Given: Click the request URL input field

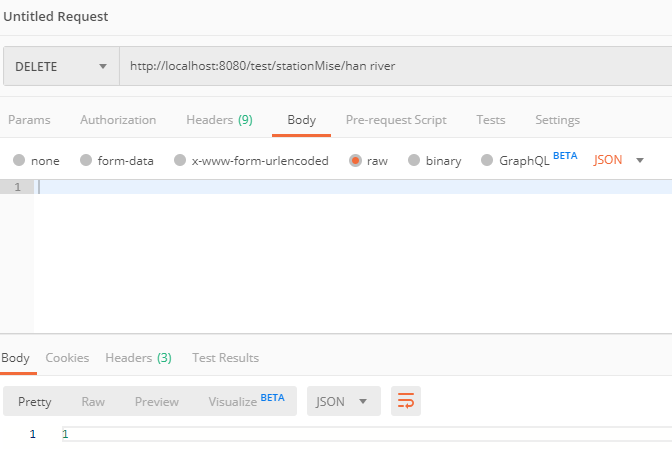Looking at the screenshot, I should point(396,66).
